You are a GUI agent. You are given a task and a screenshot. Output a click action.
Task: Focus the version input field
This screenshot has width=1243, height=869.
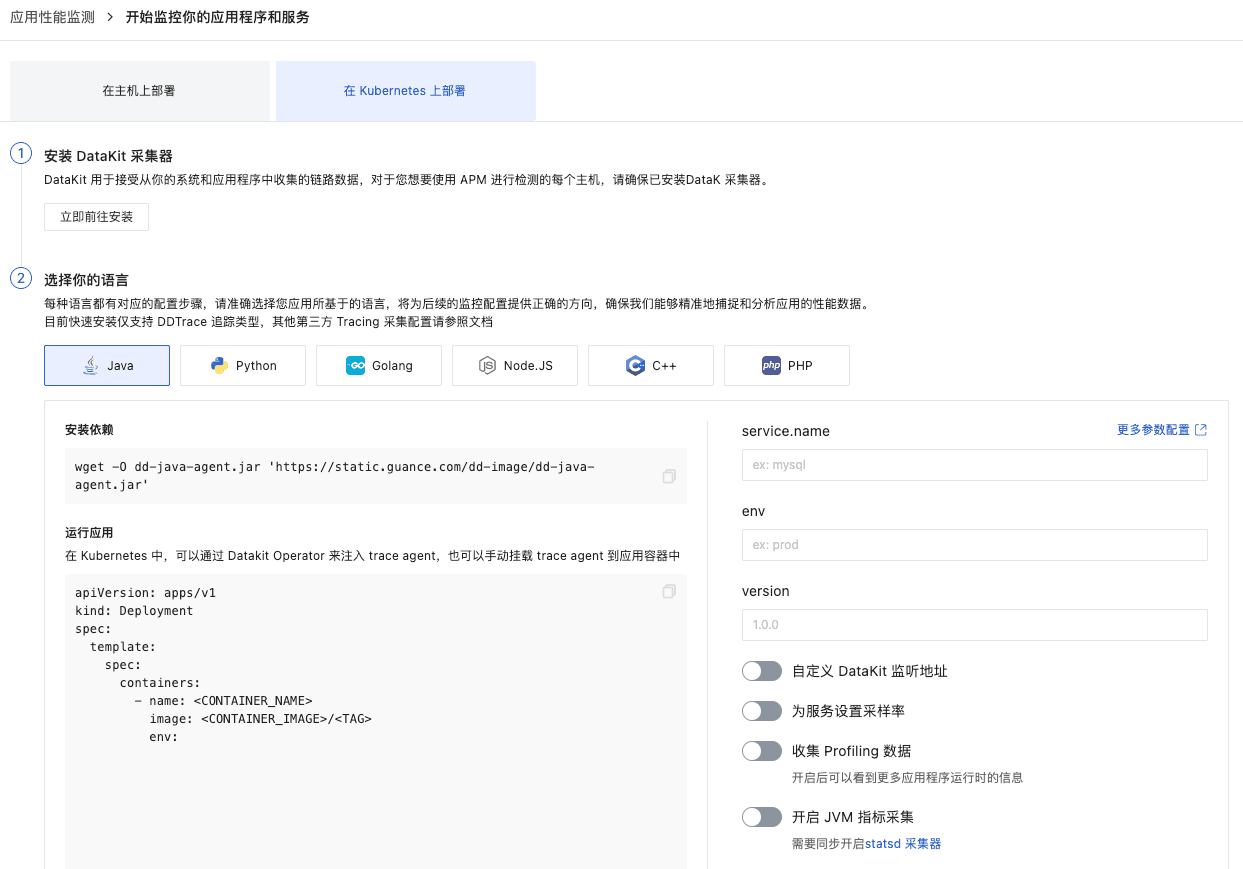pos(975,625)
